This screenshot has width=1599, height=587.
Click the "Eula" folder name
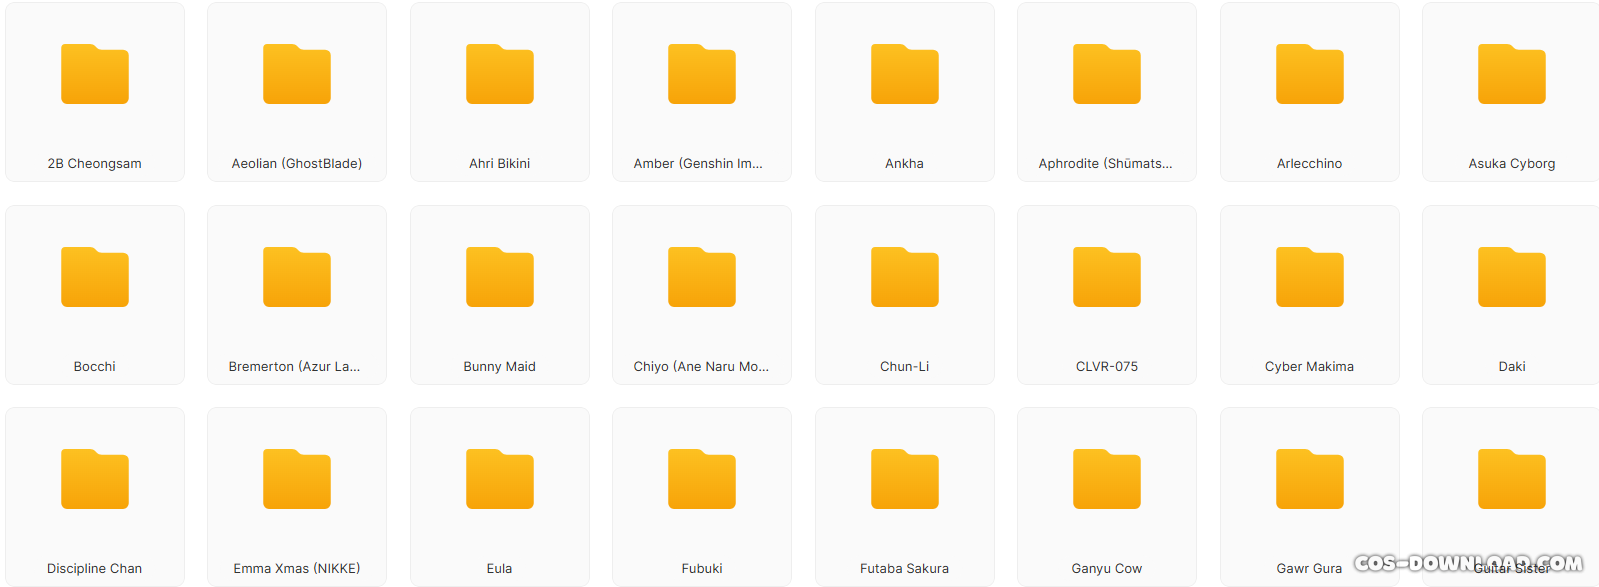coord(500,569)
